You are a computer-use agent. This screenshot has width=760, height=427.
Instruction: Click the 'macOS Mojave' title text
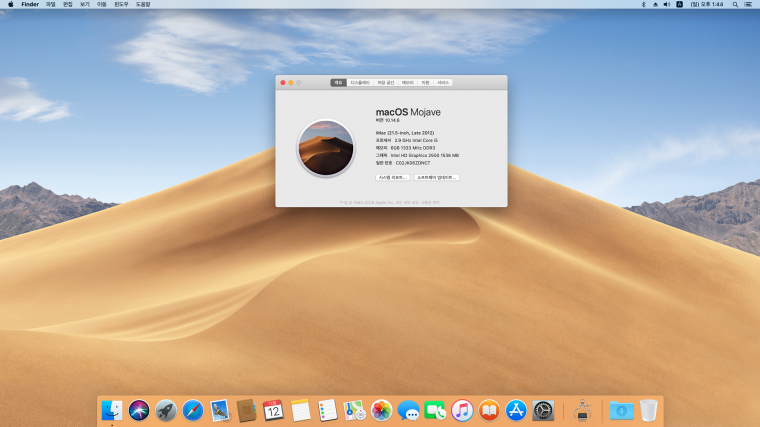(408, 112)
